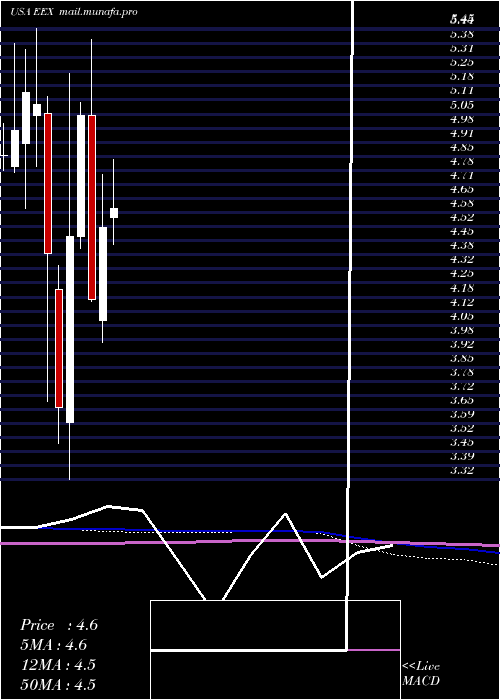Click the 3.72 price axis label
Viewport: 500px width, 700px height.
[x=462, y=386]
